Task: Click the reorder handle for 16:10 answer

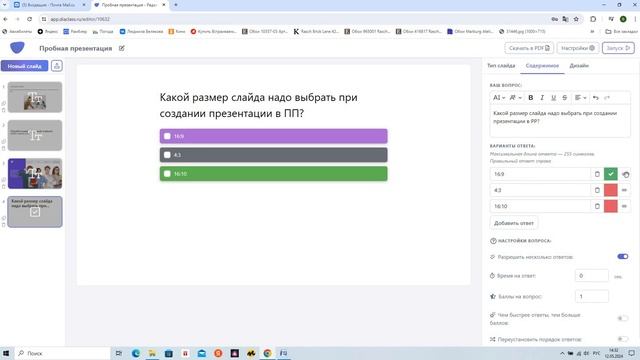Action: 624,206
